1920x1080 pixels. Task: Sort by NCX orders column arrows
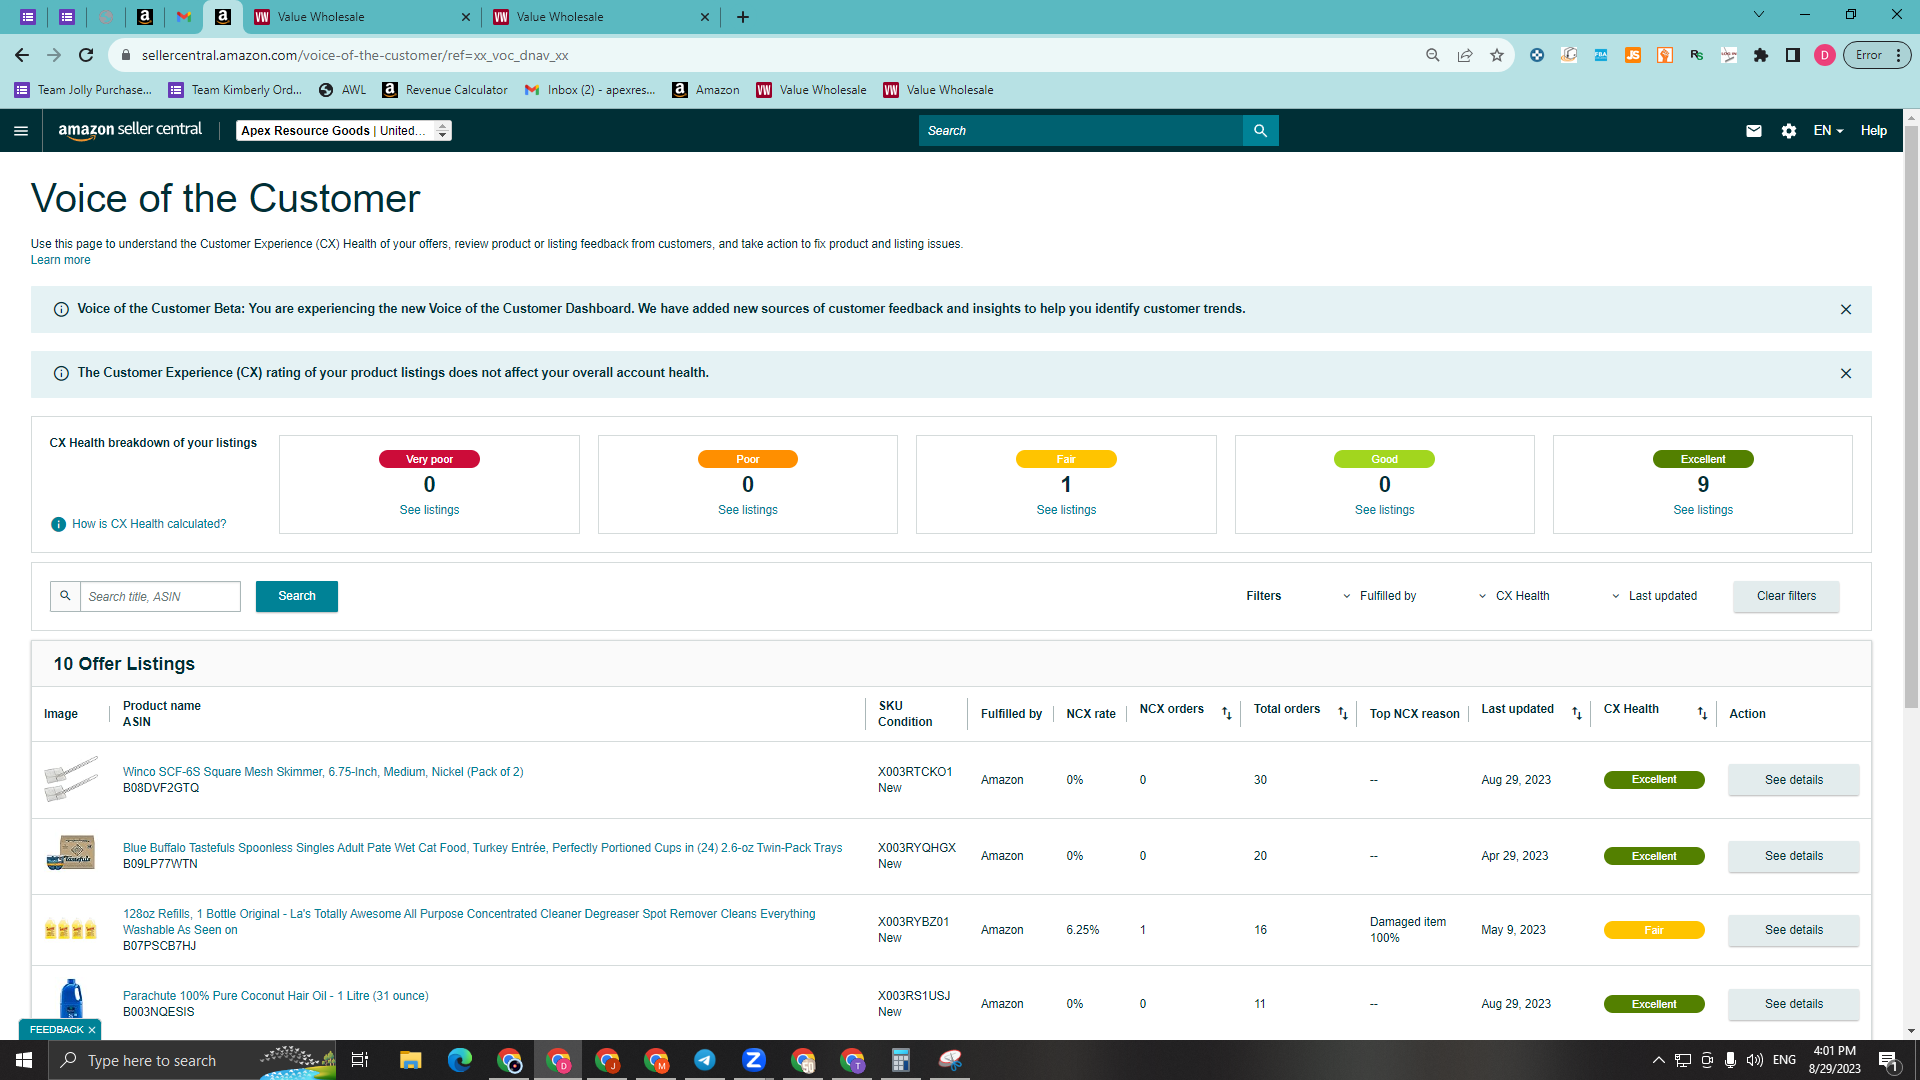coord(1227,713)
